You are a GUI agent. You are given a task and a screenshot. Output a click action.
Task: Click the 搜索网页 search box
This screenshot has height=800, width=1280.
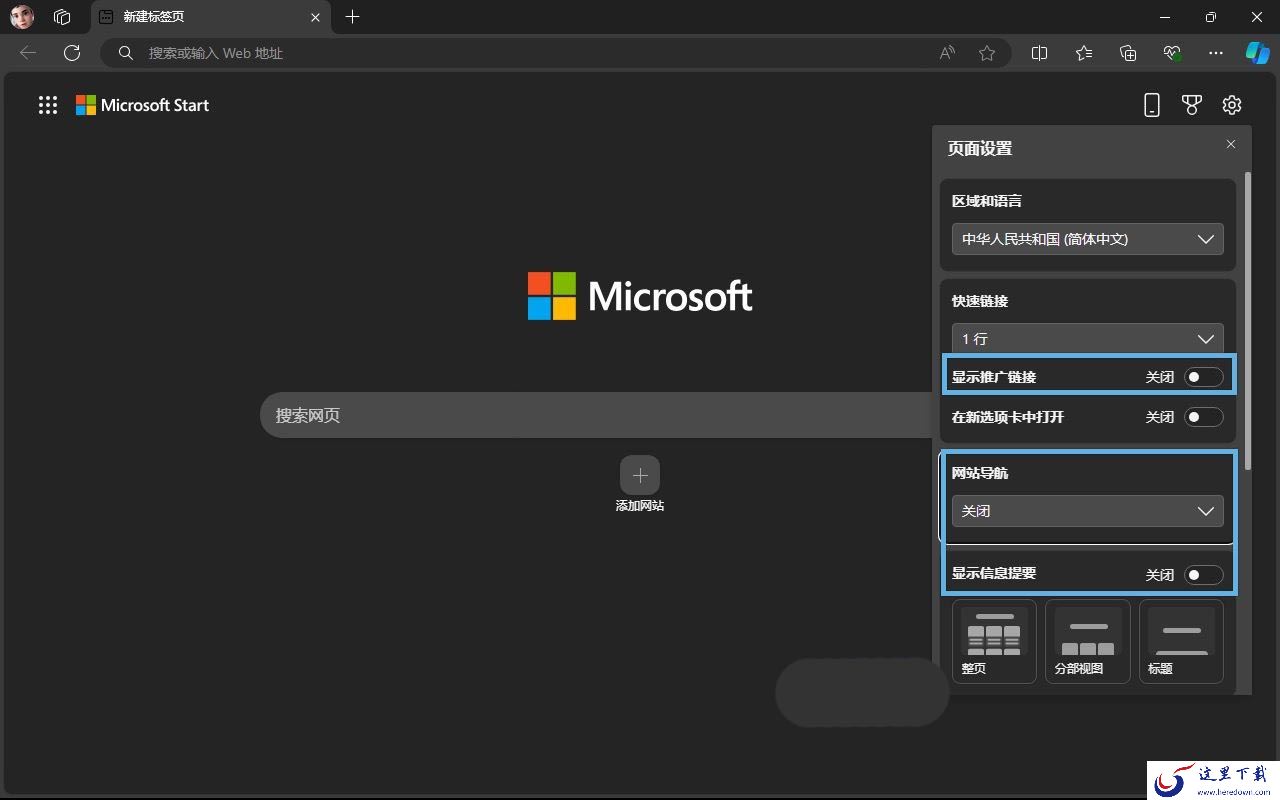(x=596, y=415)
